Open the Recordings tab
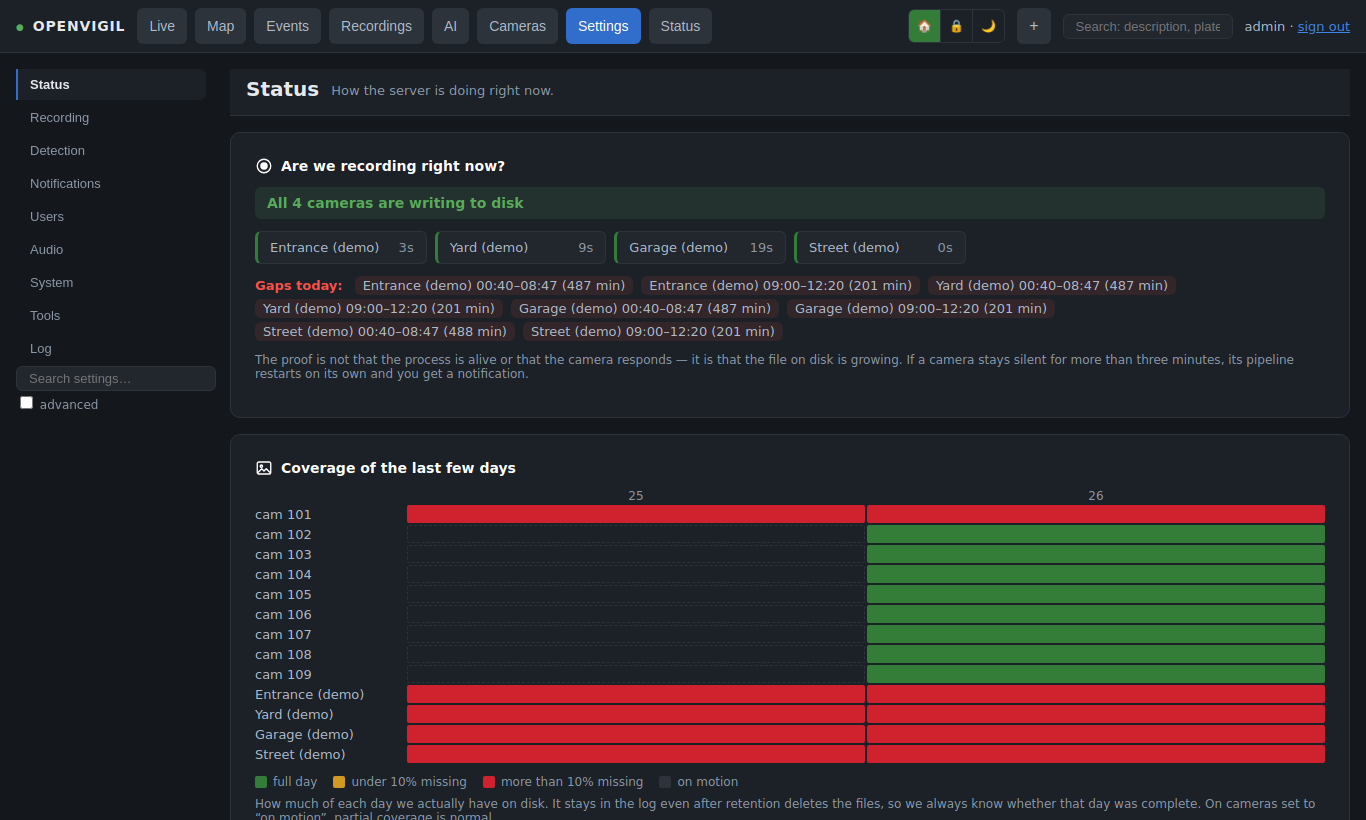1366x820 pixels. click(x=376, y=26)
